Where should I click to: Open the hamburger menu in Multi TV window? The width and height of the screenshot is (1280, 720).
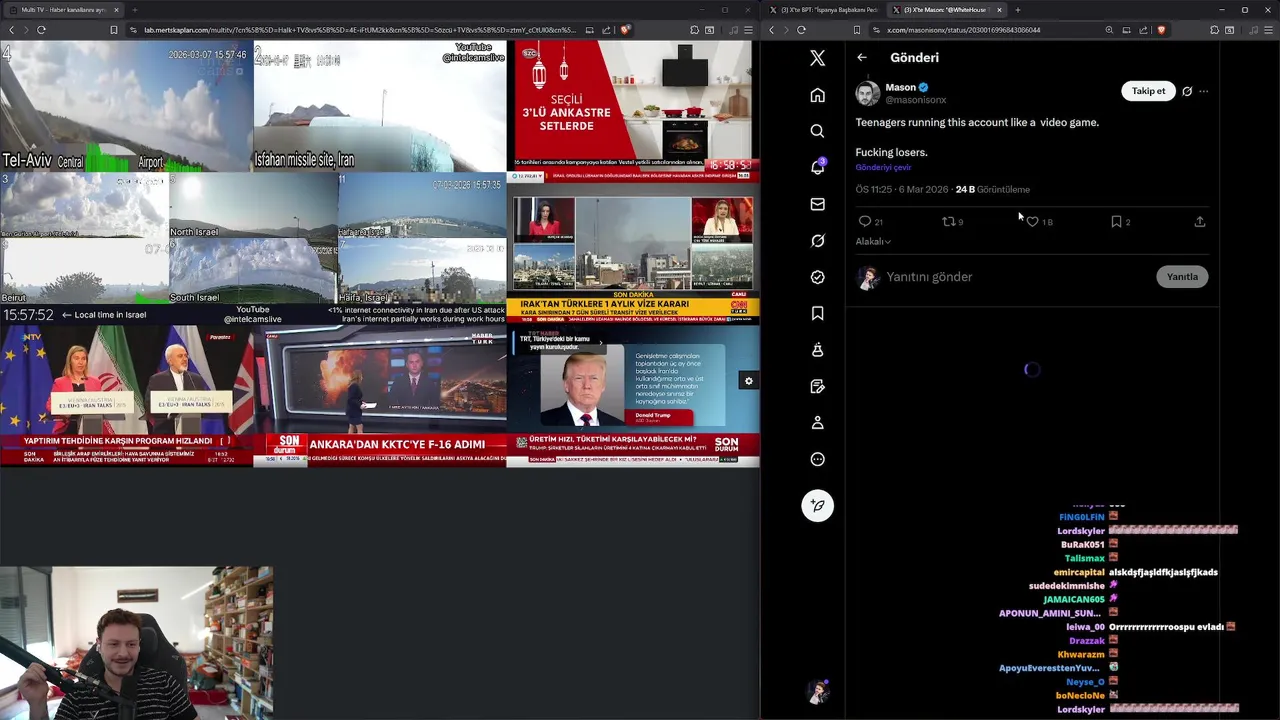click(748, 30)
